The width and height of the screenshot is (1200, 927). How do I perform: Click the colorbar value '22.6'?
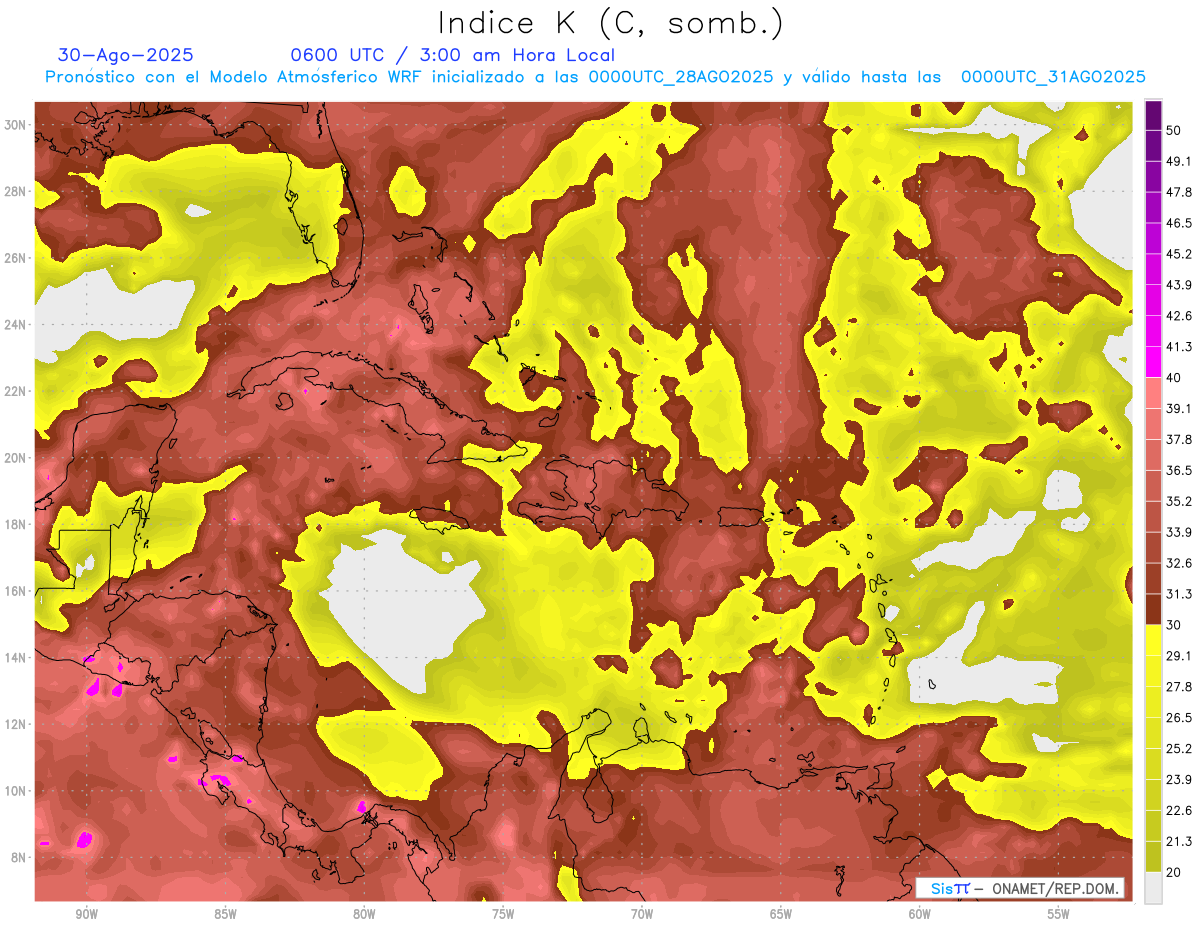point(1178,812)
